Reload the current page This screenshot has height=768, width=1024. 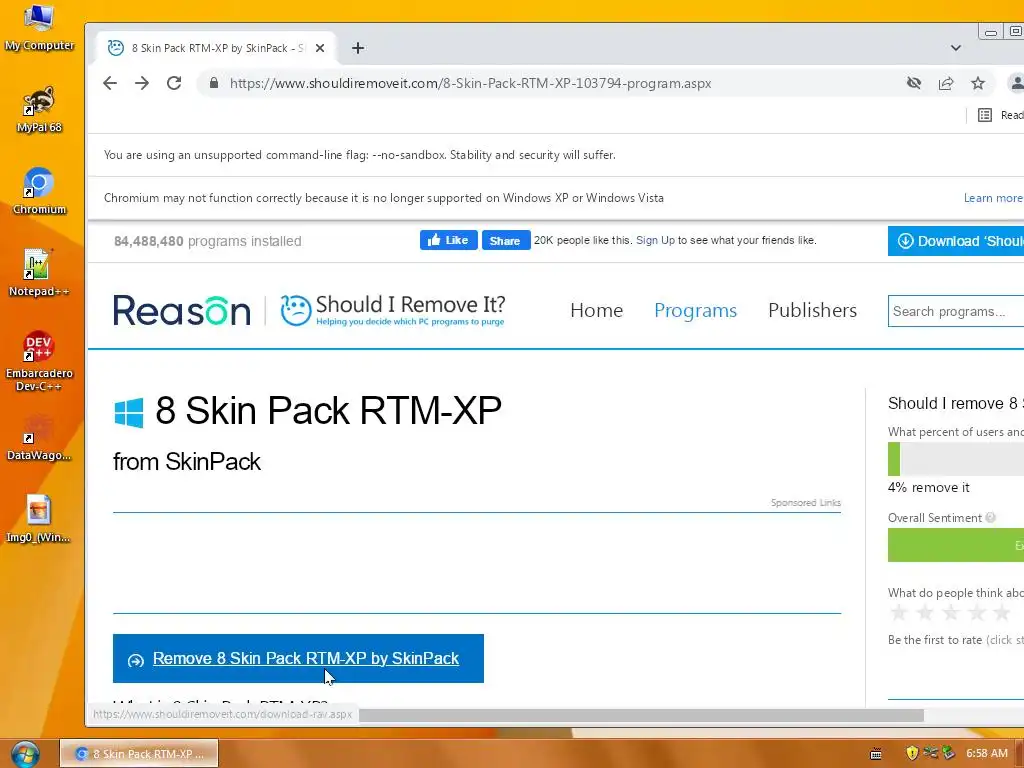(x=174, y=83)
